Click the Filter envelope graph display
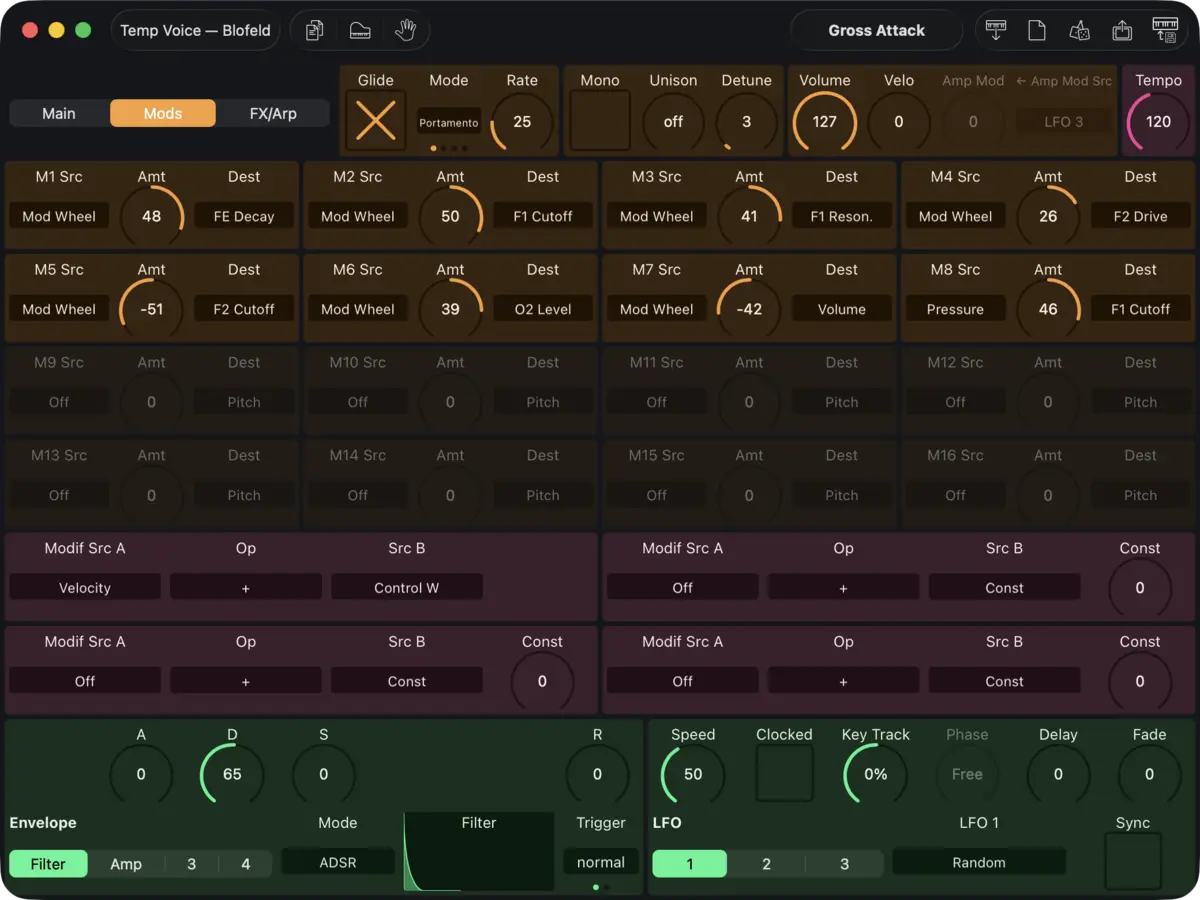The image size is (1200, 900). (479, 851)
